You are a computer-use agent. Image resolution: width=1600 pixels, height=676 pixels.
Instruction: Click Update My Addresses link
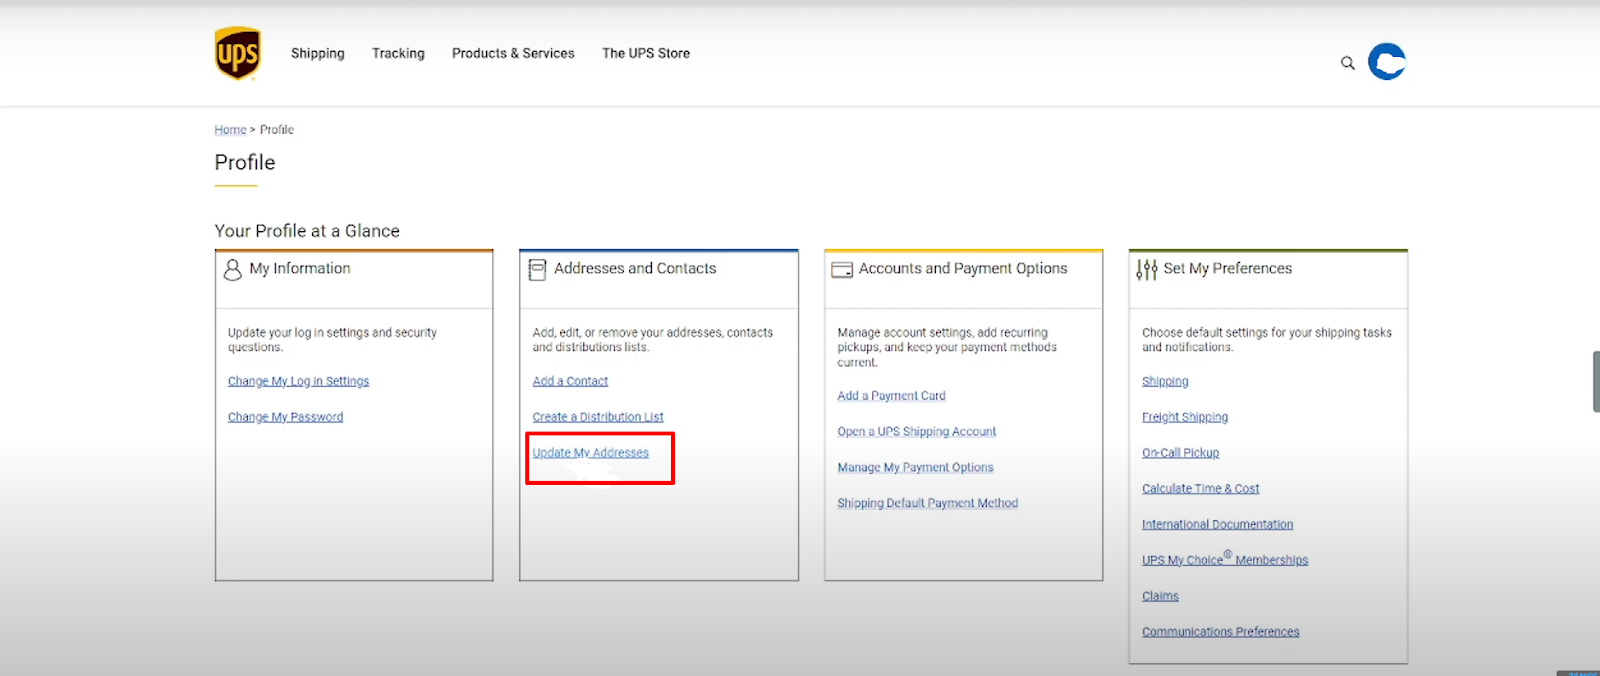590,453
